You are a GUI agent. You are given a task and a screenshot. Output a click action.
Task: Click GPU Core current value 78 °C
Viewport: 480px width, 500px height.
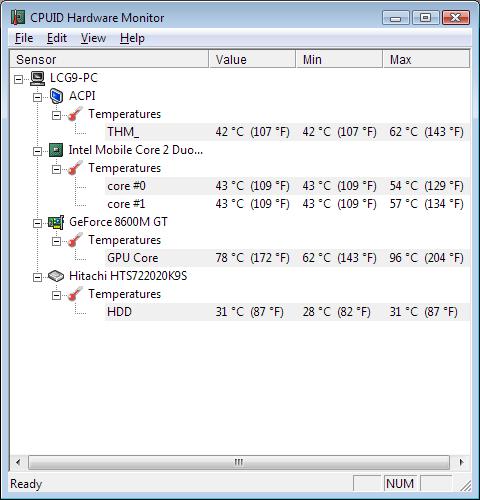(x=252, y=258)
